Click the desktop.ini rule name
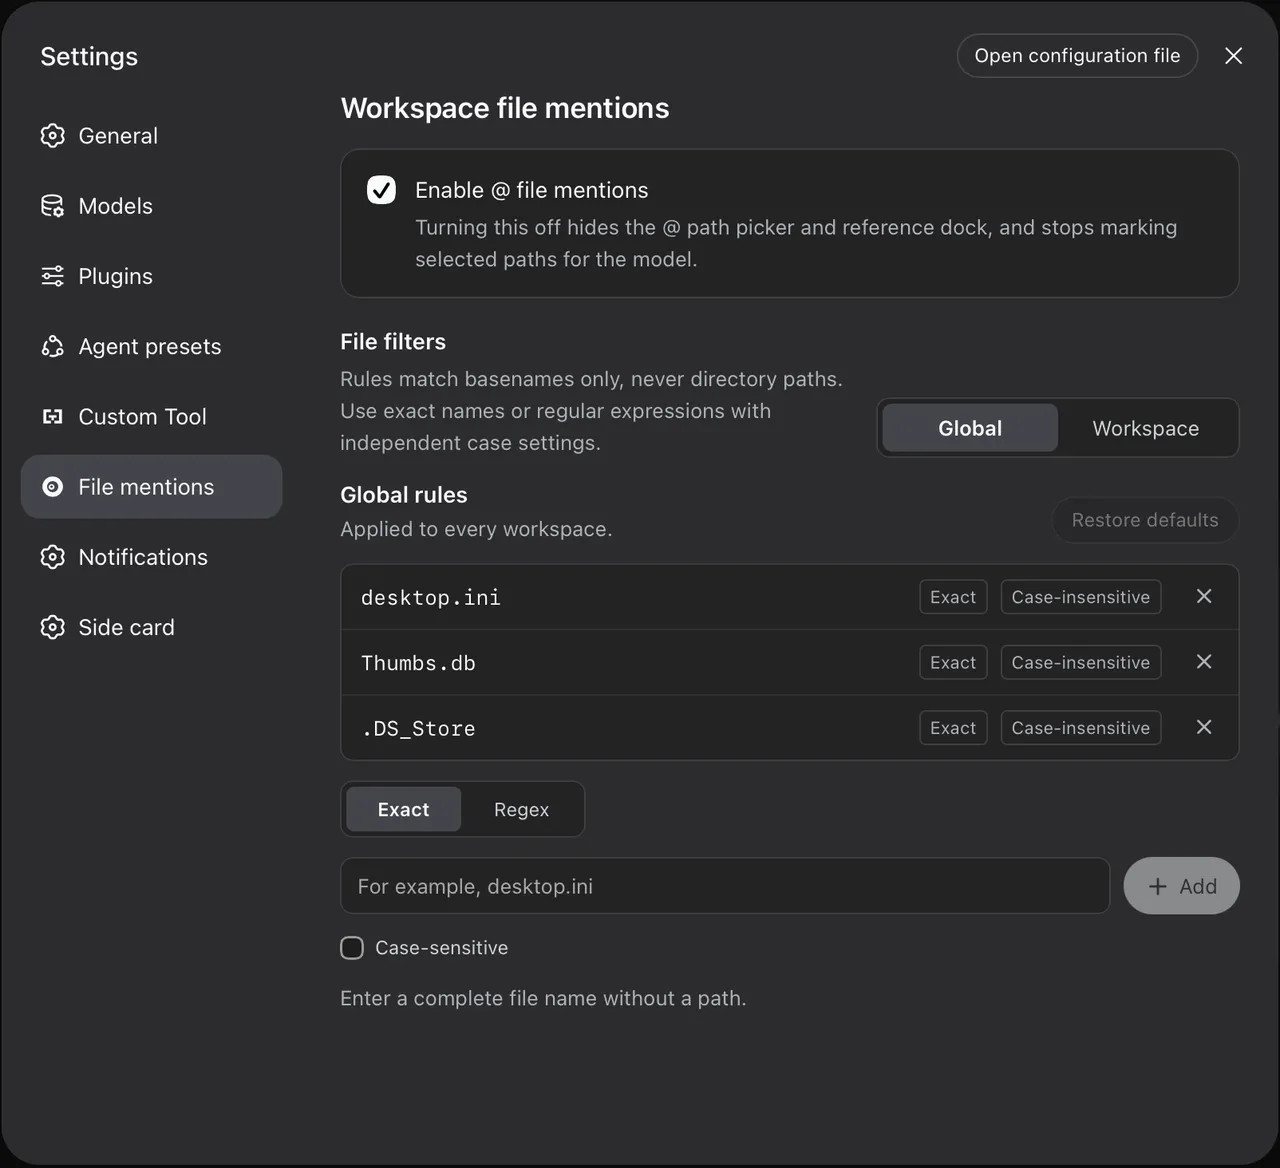 pyautogui.click(x=430, y=598)
